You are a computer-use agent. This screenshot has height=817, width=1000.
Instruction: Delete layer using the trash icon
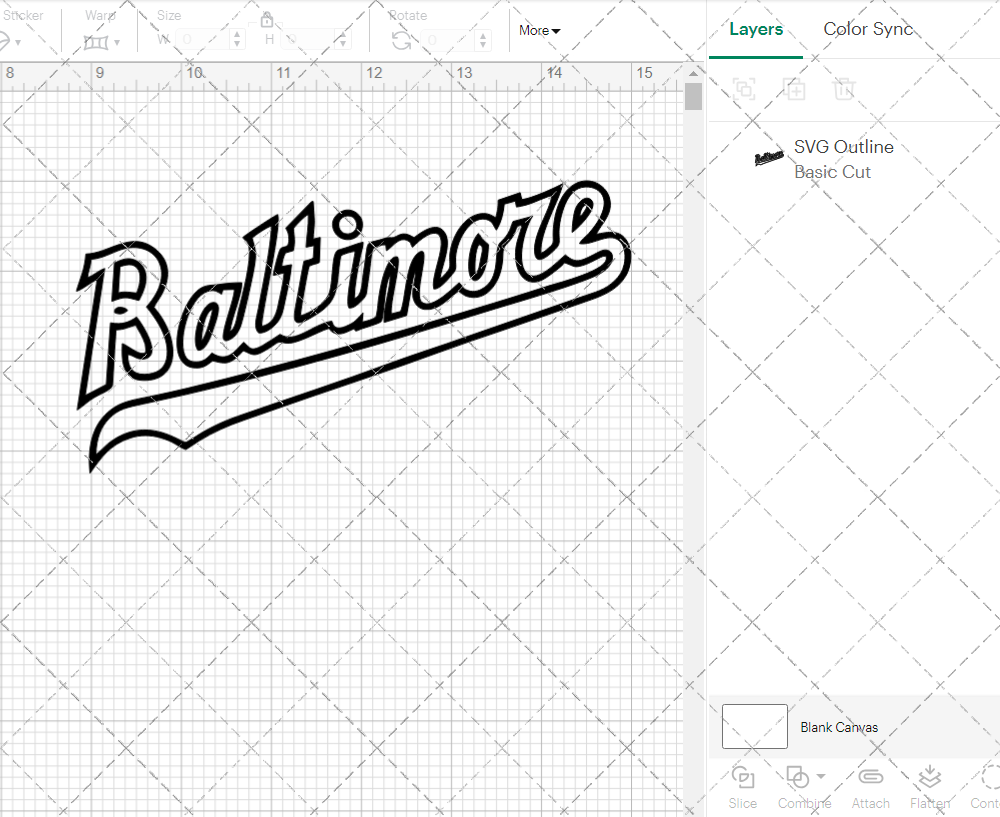[x=844, y=89]
